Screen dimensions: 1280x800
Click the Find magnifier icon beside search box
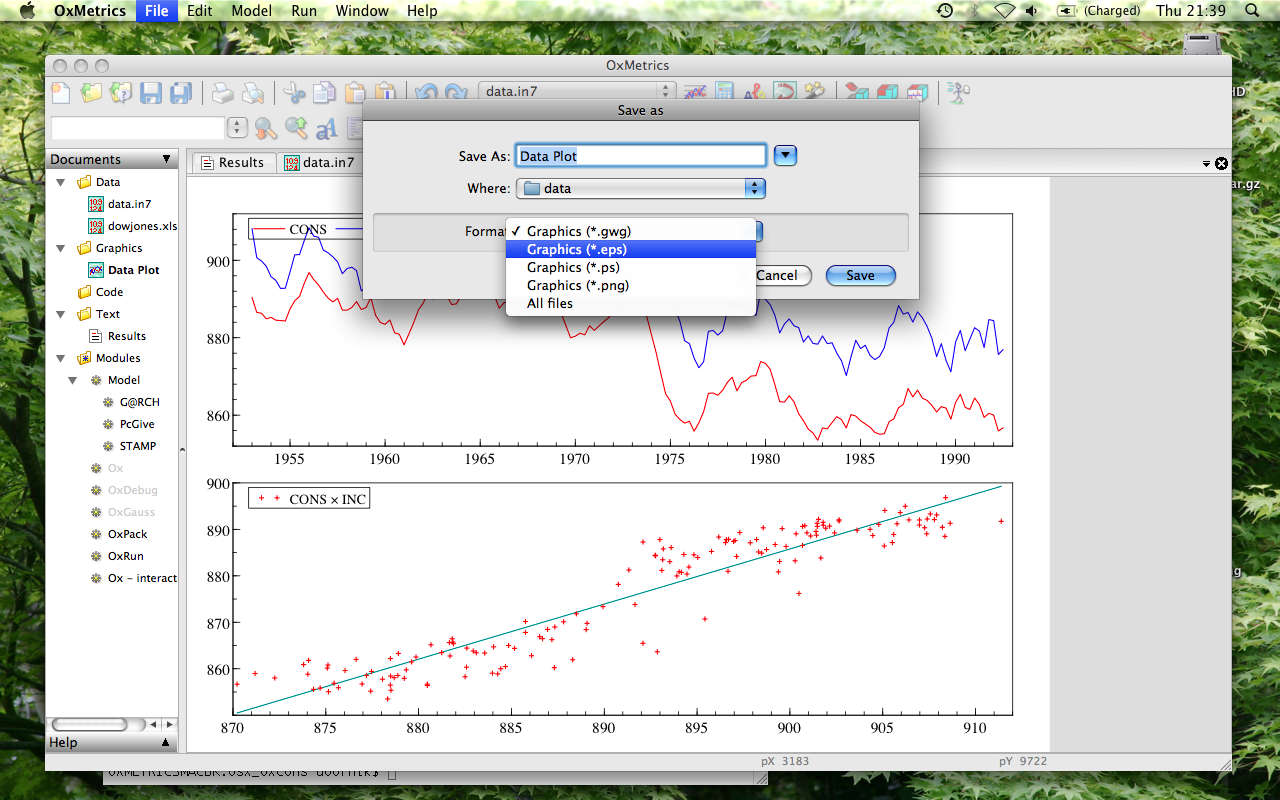[x=265, y=128]
